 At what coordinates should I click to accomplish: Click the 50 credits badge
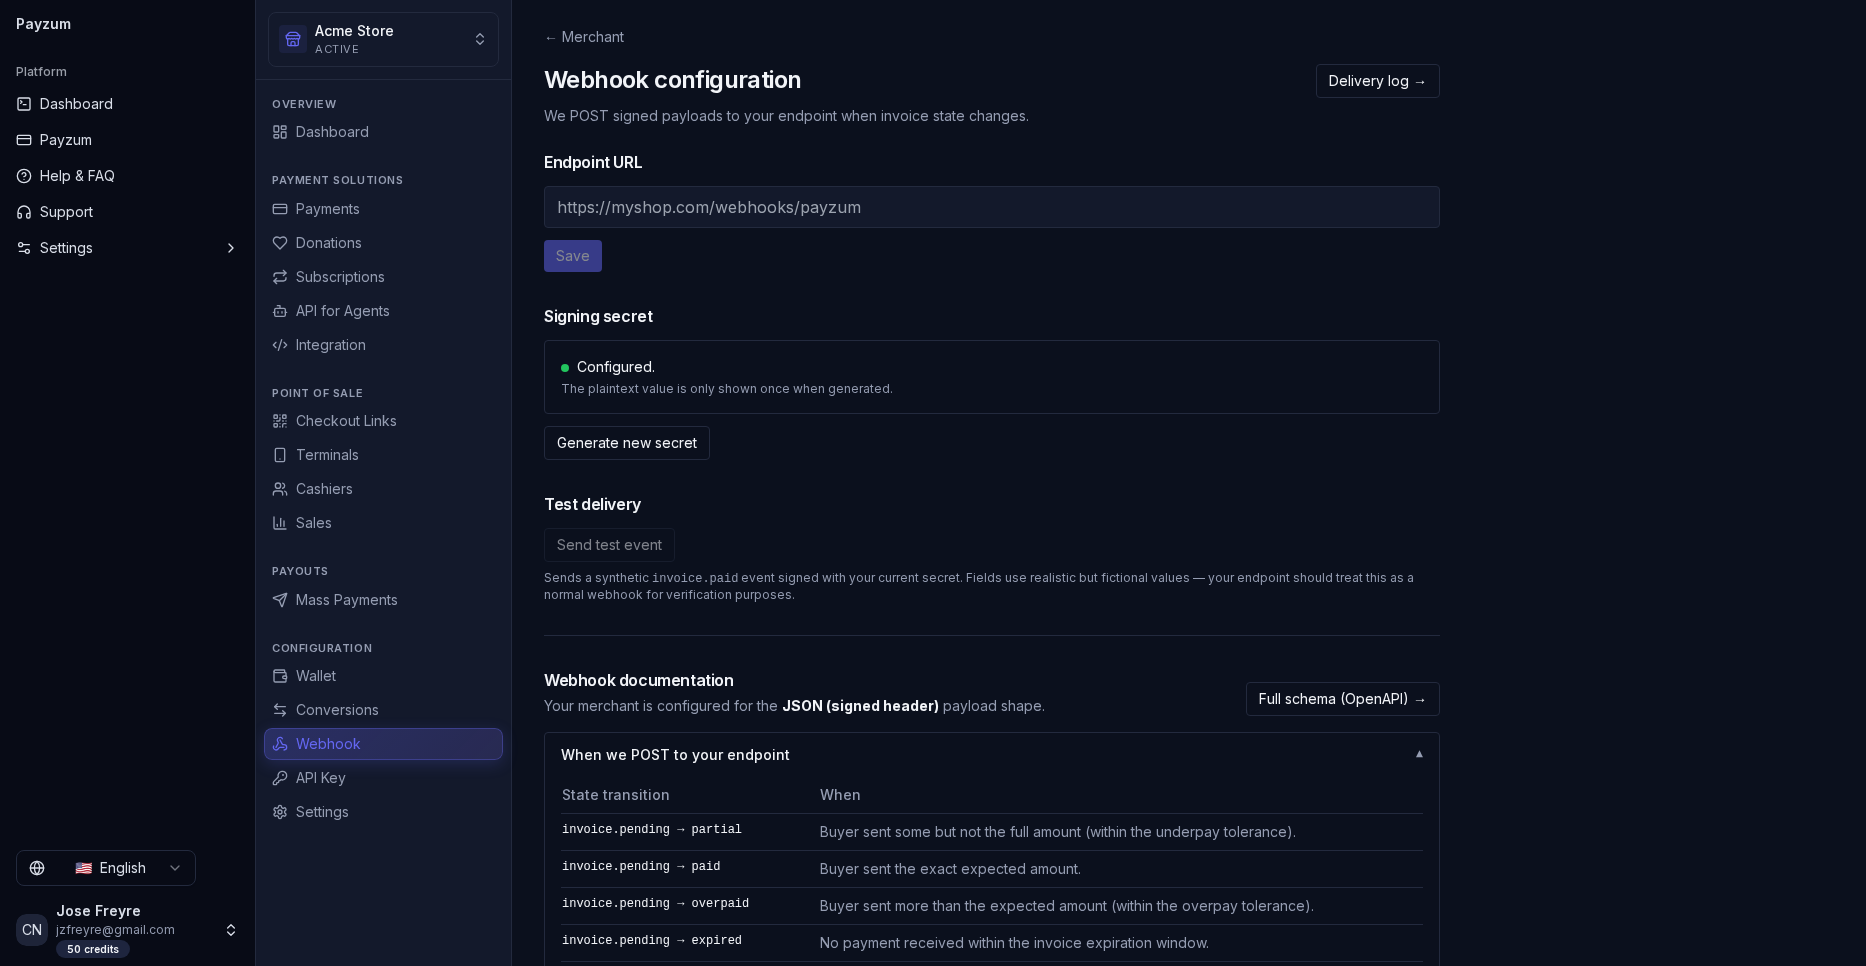93,949
